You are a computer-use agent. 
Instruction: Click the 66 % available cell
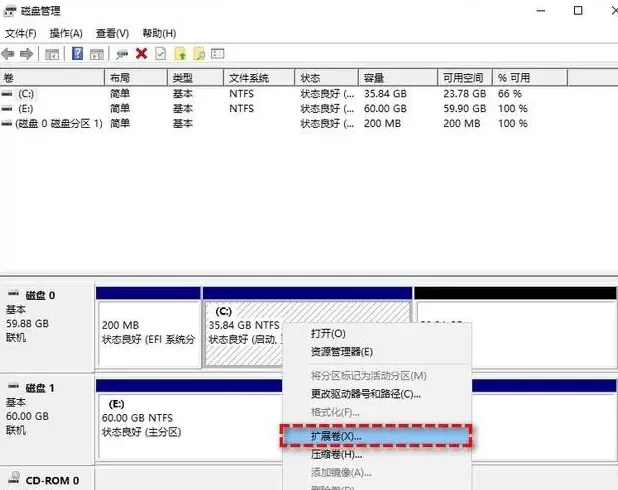(510, 94)
